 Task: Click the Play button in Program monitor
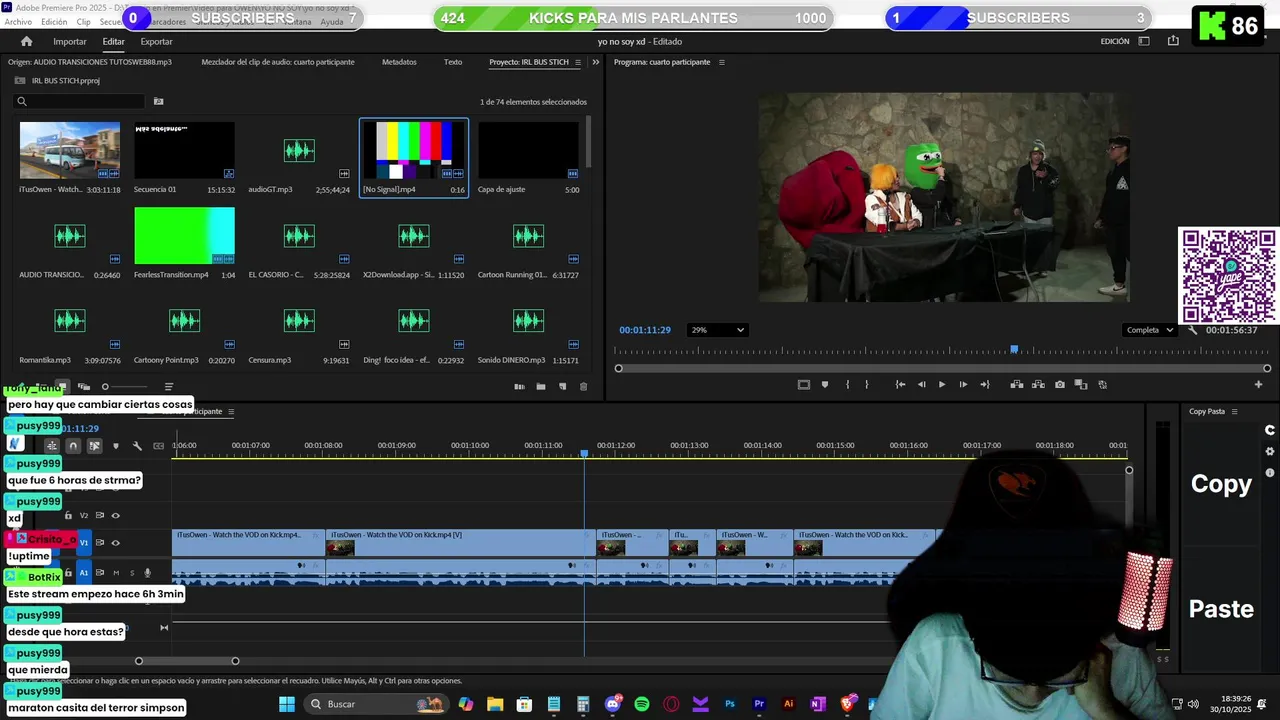tap(942, 384)
